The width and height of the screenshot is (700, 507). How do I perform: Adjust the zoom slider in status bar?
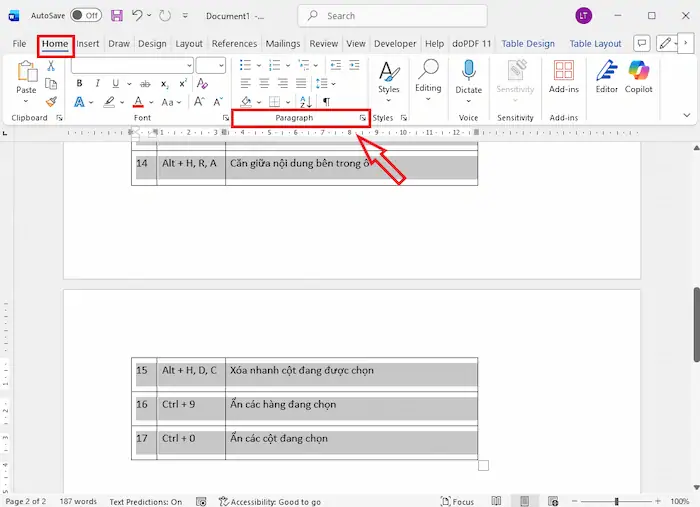click(x=616, y=501)
